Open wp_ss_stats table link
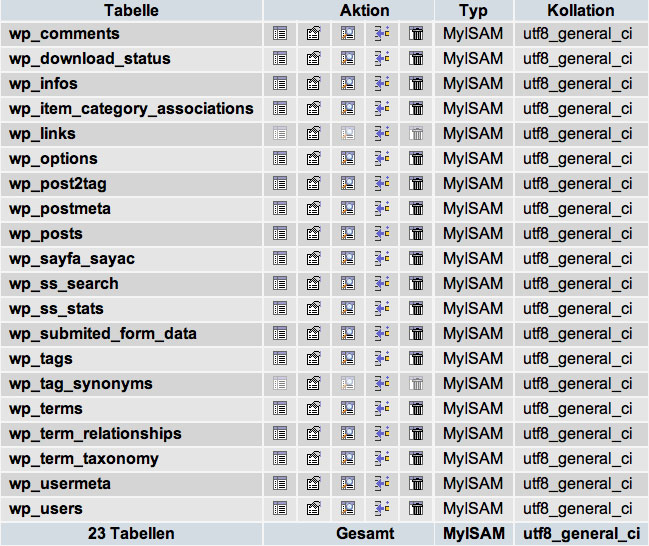Image resolution: width=649 pixels, height=546 pixels. 56,309
